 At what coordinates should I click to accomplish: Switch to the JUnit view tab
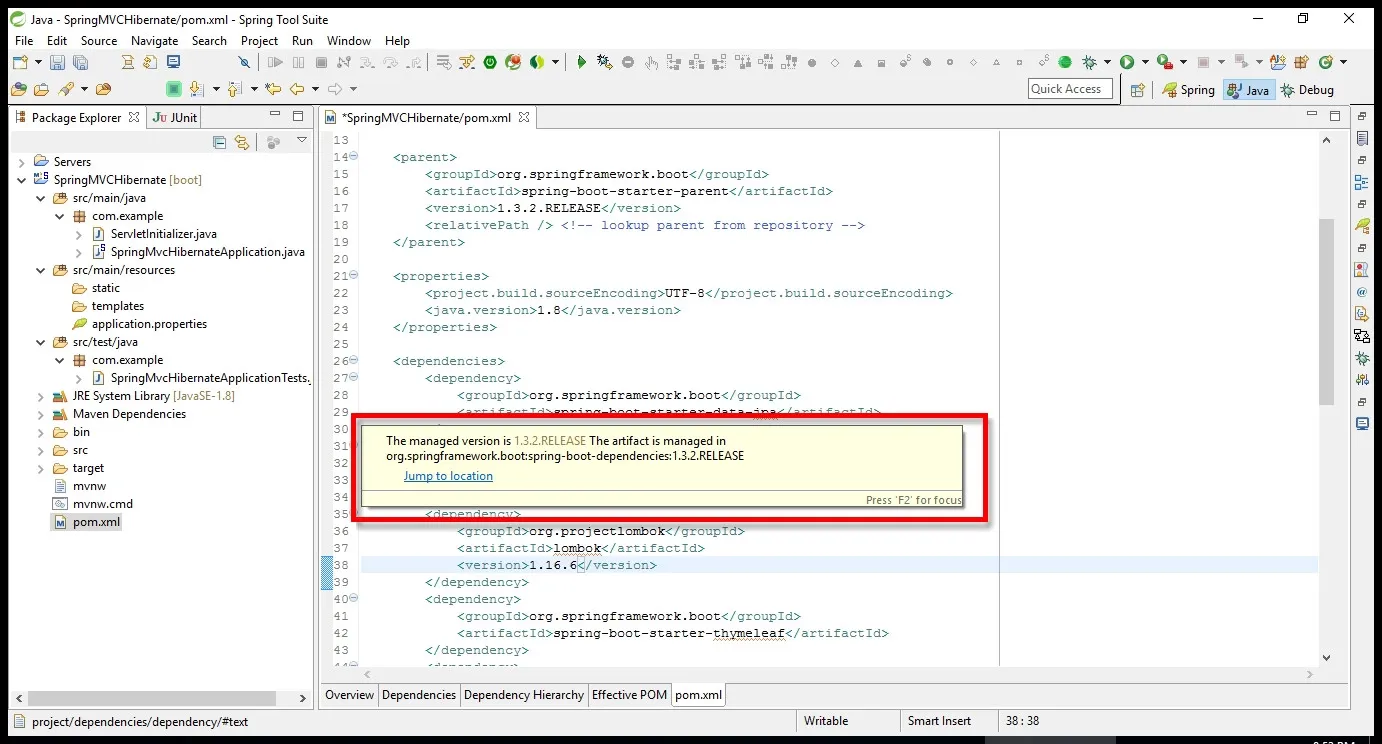[174, 117]
